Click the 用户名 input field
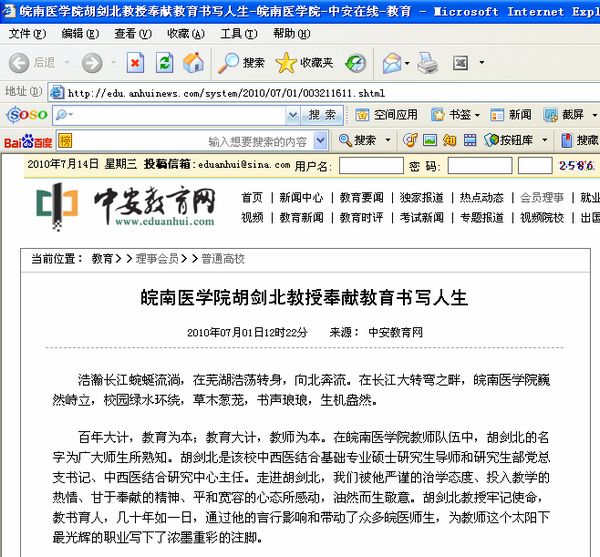This screenshot has height=557, width=600. coord(371,166)
